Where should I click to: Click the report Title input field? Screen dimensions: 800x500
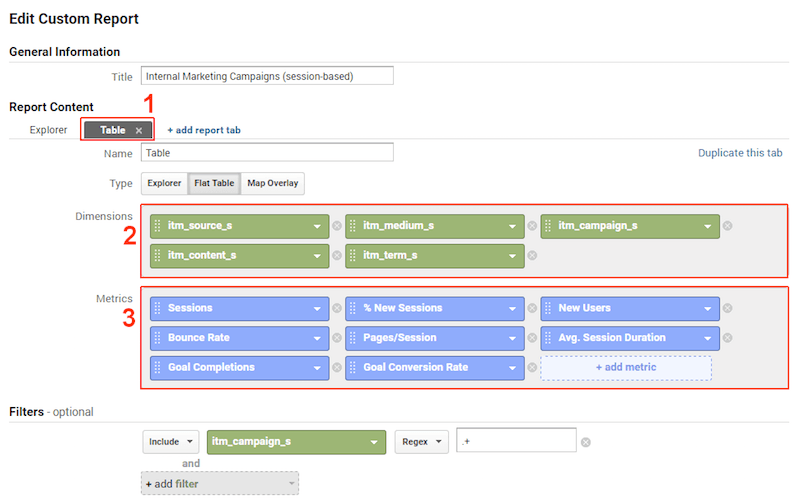[x=267, y=76]
